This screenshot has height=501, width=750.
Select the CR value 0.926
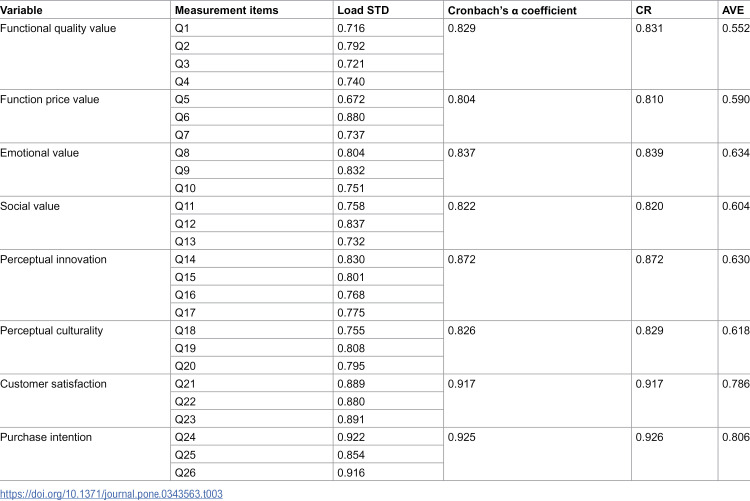(x=649, y=437)
